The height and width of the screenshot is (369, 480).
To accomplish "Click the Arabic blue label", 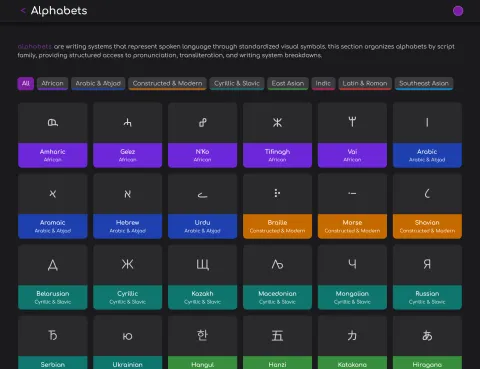I will (427, 155).
